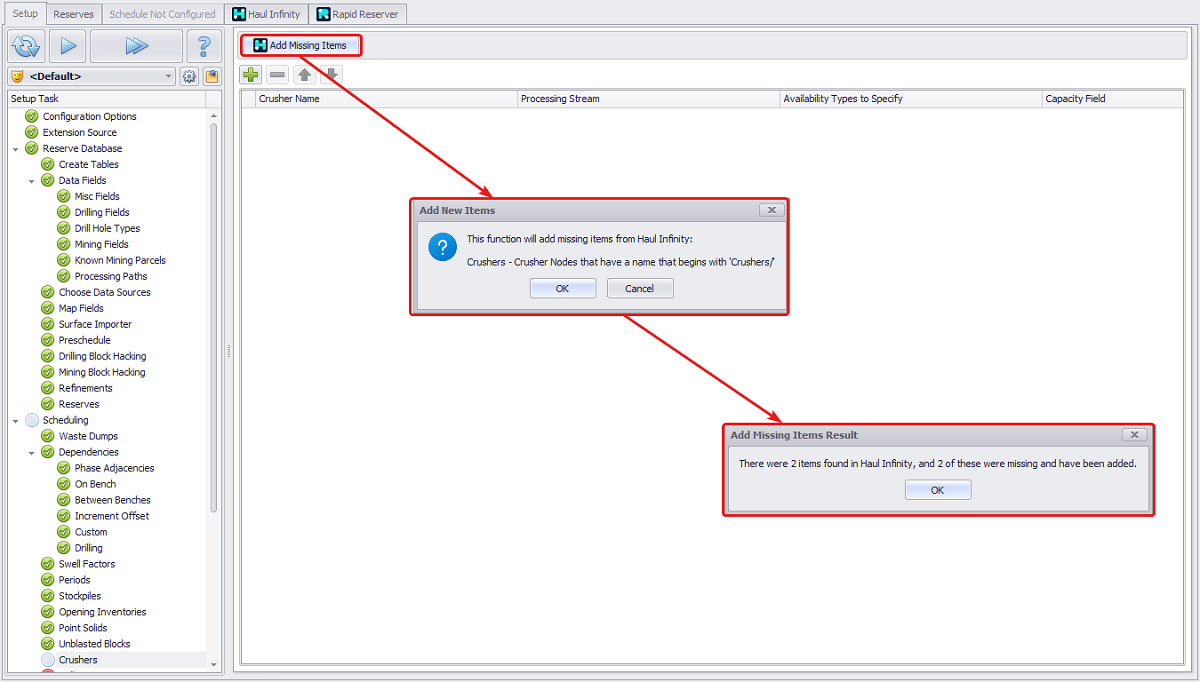
Task: Run the single-step play button
Action: (67, 46)
